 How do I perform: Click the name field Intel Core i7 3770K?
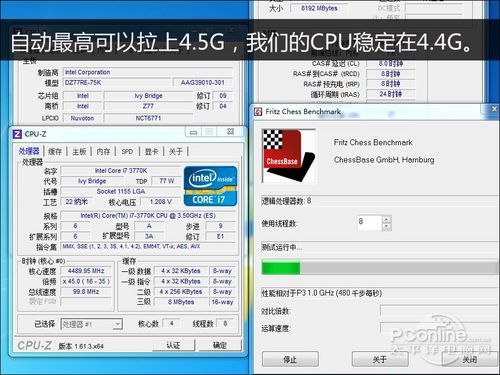pyautogui.click(x=121, y=171)
